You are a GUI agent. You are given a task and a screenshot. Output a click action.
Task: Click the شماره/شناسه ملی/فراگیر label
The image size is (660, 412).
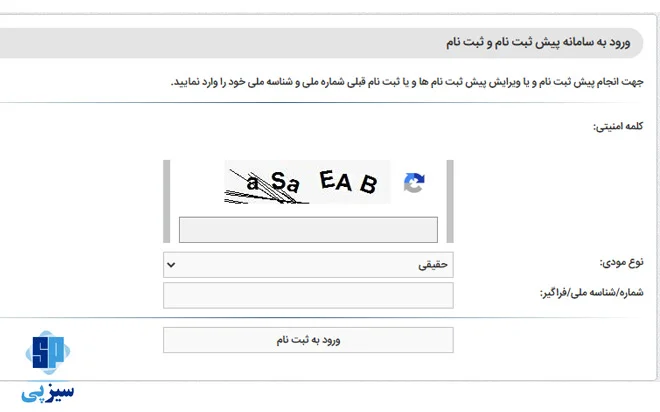591,292
